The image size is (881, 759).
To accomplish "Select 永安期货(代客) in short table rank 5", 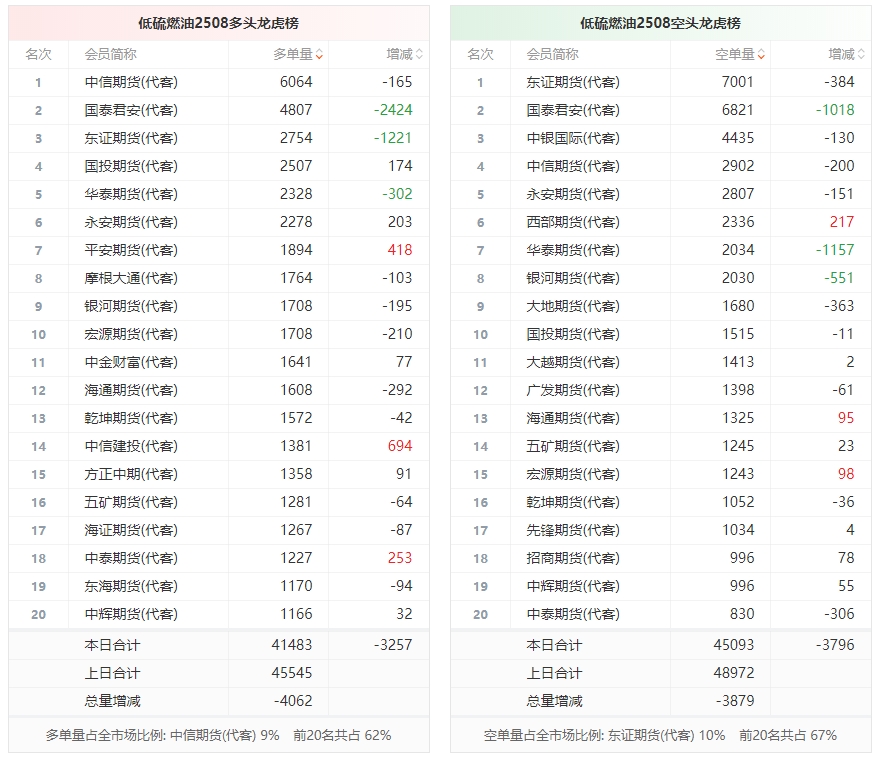I will tap(573, 194).
